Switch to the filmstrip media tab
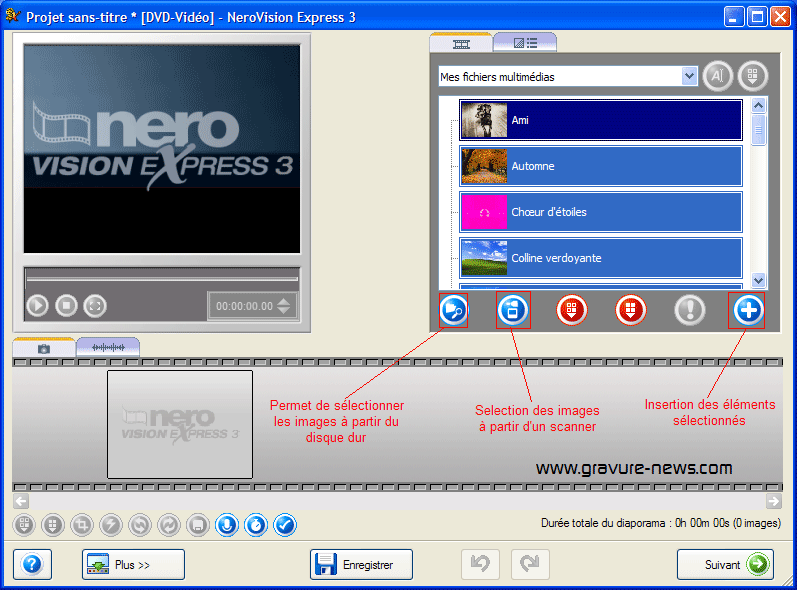The width and height of the screenshot is (797, 590). click(461, 44)
